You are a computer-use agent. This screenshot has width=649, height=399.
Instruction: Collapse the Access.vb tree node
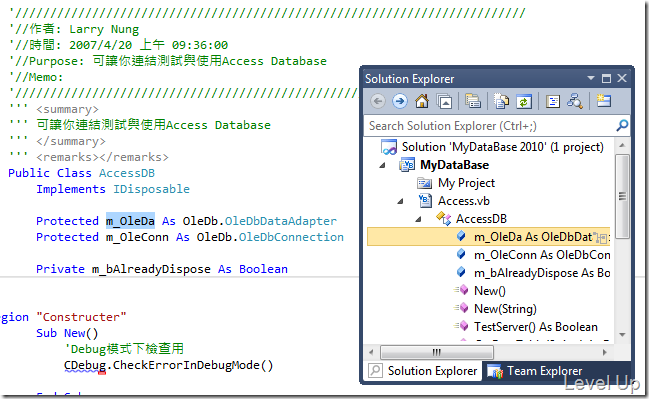tap(400, 201)
